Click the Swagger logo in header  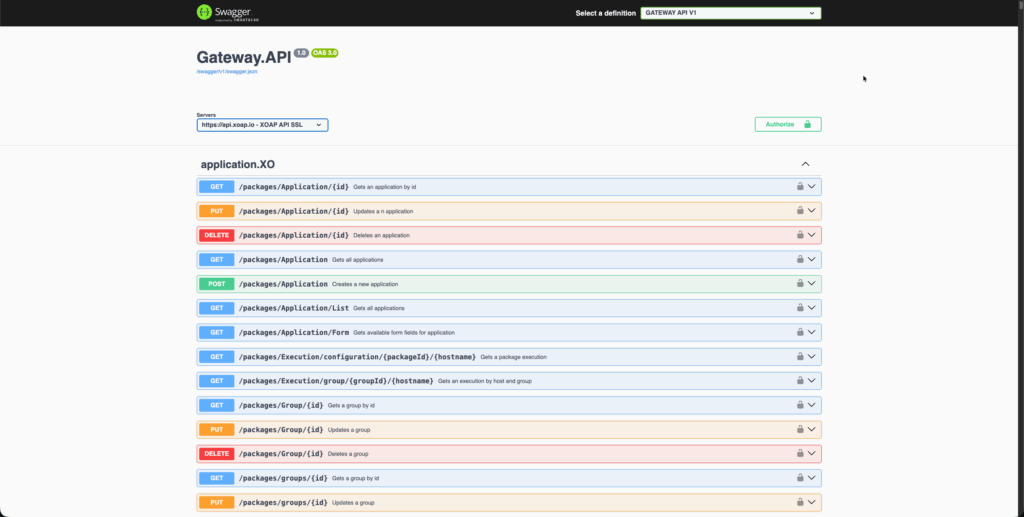[x=217, y=13]
